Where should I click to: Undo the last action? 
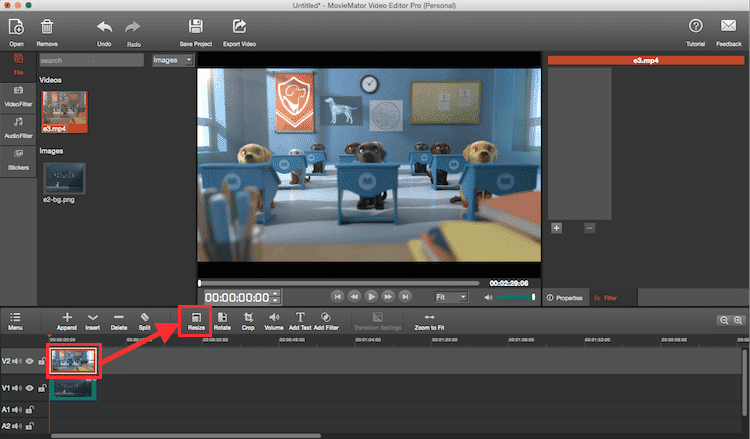click(104, 27)
